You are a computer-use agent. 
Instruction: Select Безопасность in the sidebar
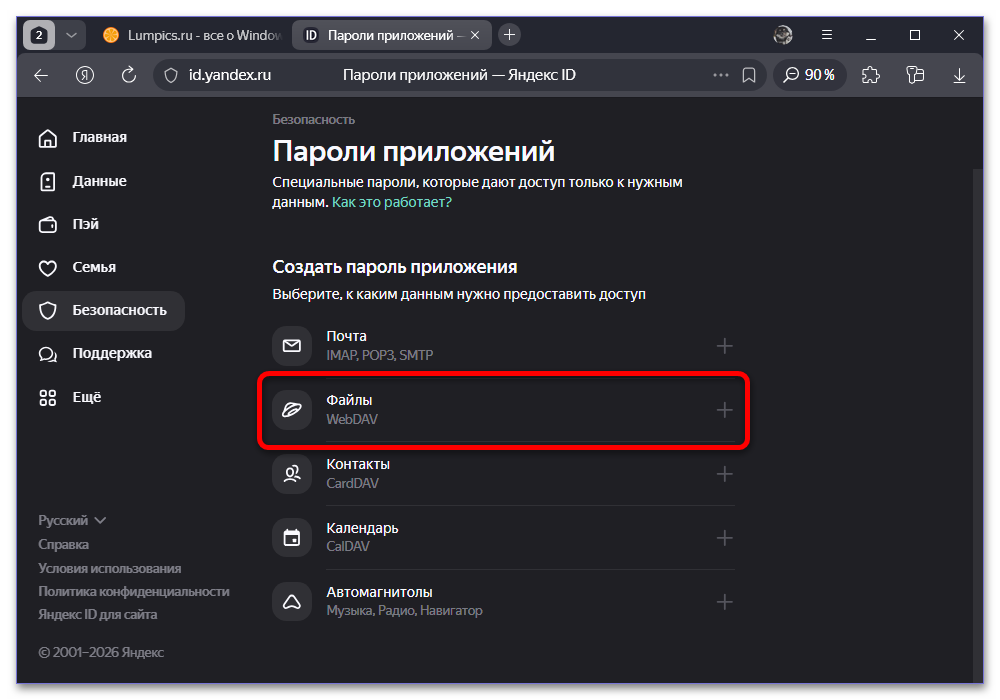point(103,311)
